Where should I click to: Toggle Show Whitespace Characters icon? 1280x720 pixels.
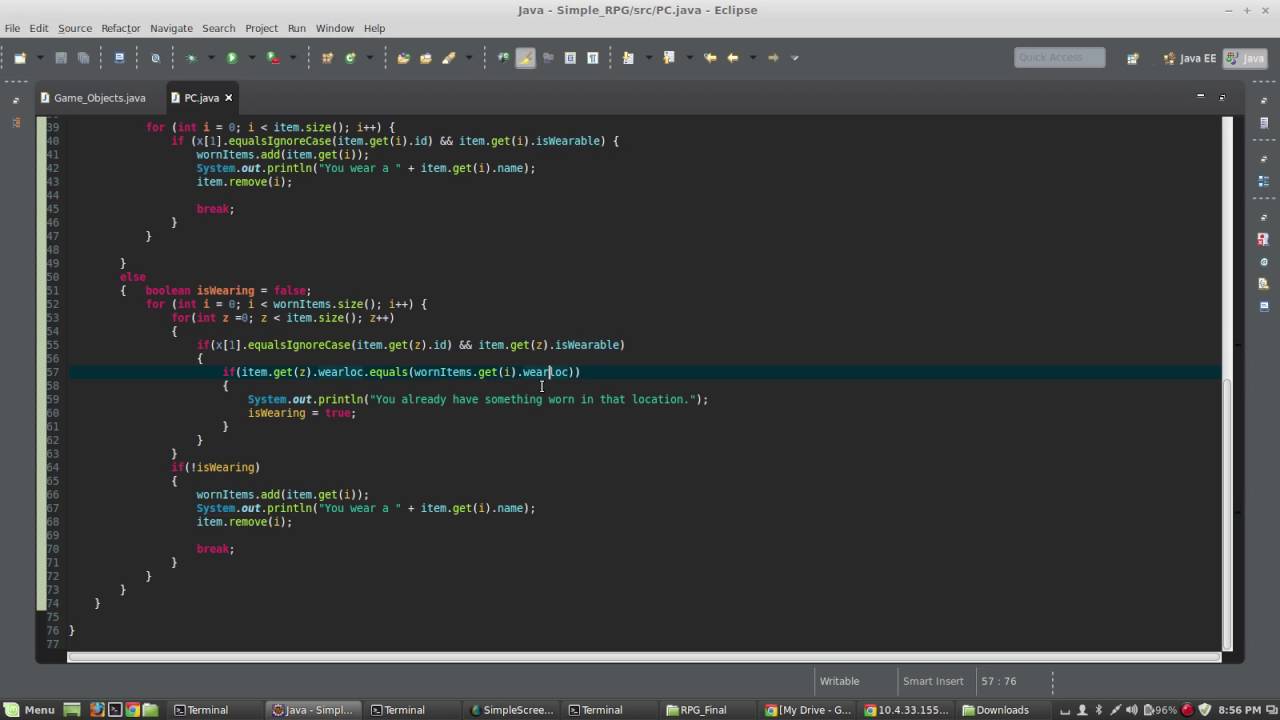pos(592,58)
